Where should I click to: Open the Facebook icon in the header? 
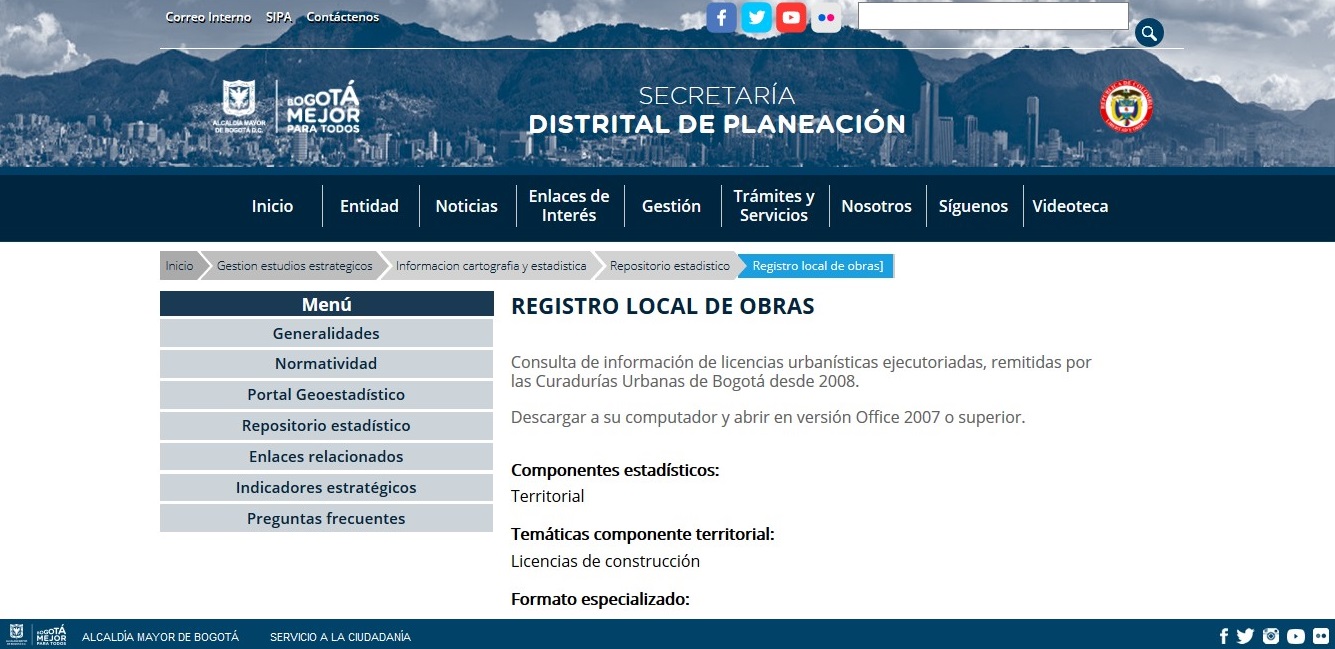click(x=721, y=17)
